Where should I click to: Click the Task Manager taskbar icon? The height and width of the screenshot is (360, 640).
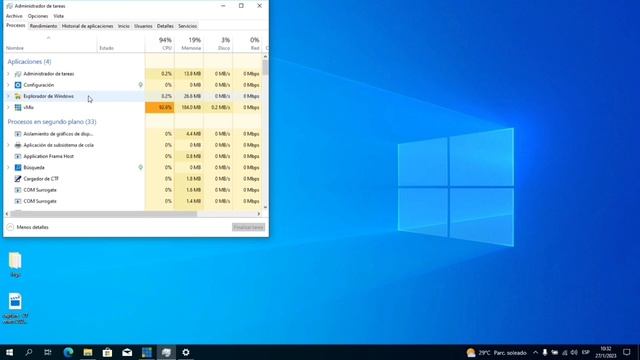(166, 352)
